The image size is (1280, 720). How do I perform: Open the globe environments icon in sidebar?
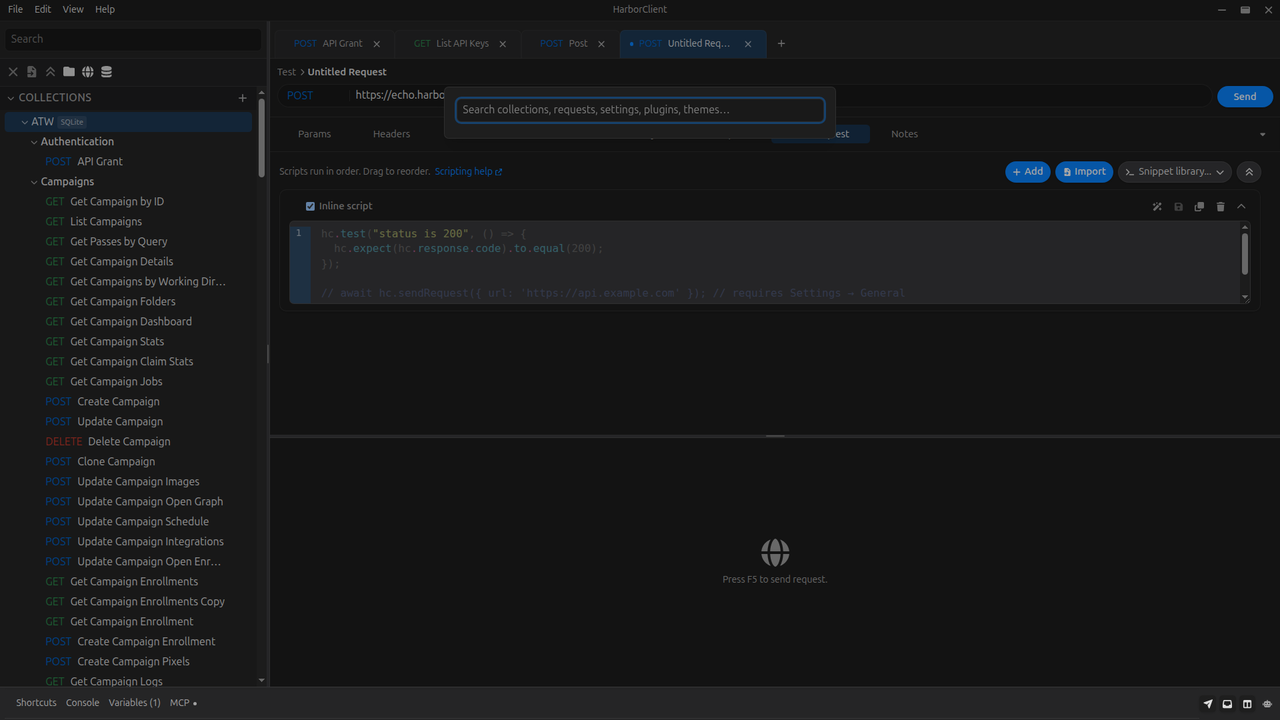coord(88,72)
